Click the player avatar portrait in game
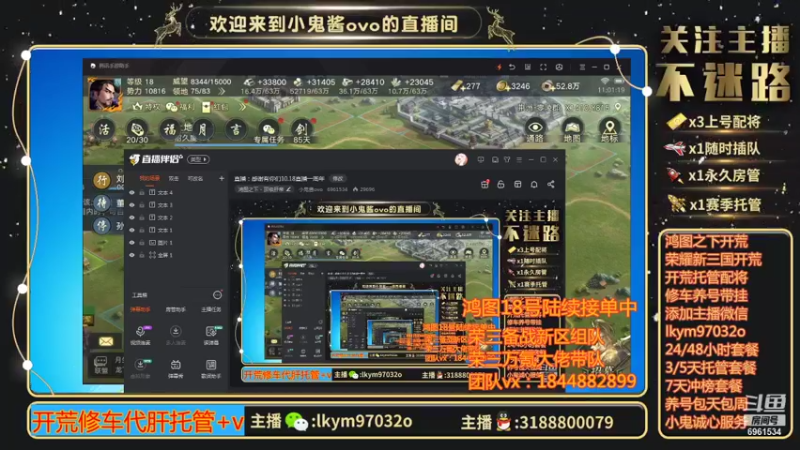 click(105, 94)
